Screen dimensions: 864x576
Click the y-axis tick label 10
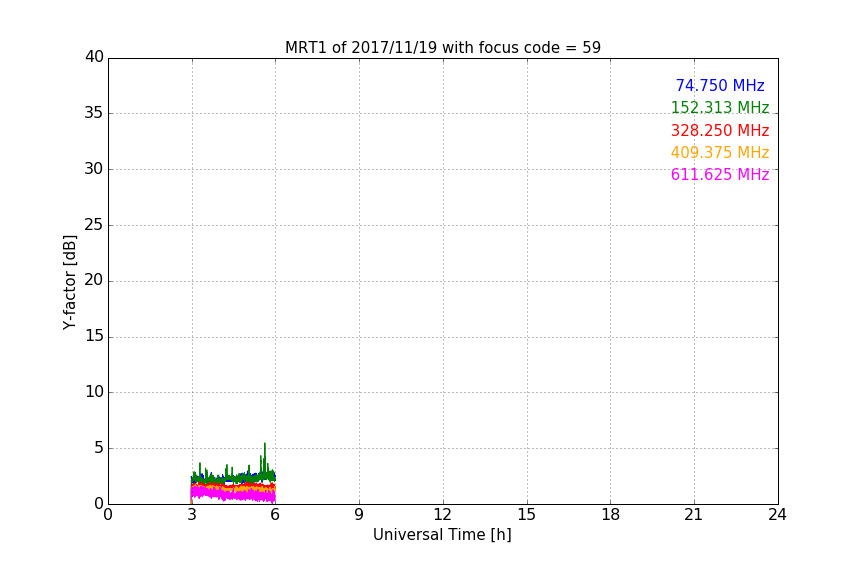tap(94, 392)
